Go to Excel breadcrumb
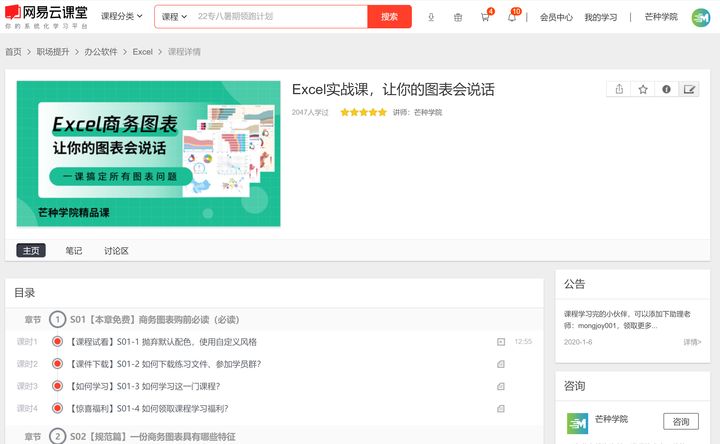This screenshot has height=444, width=720. click(x=142, y=52)
